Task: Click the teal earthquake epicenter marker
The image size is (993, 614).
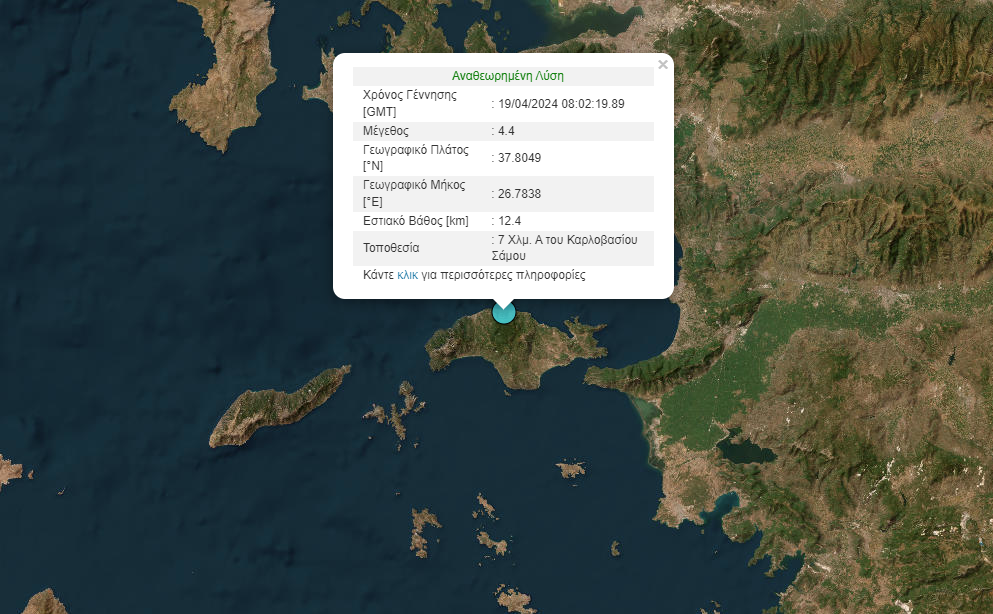Action: [504, 312]
